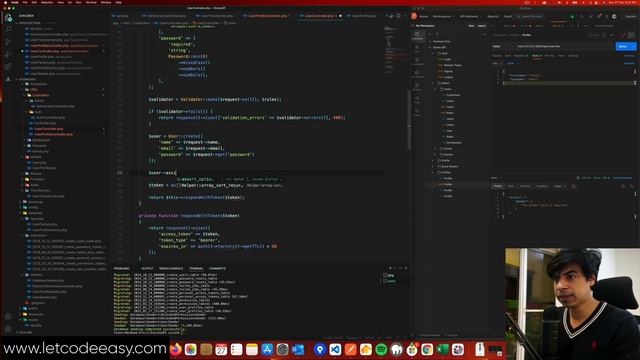Switch to the PROBLEMS panel tab
This screenshot has width=640, height=360.
click(x=121, y=268)
